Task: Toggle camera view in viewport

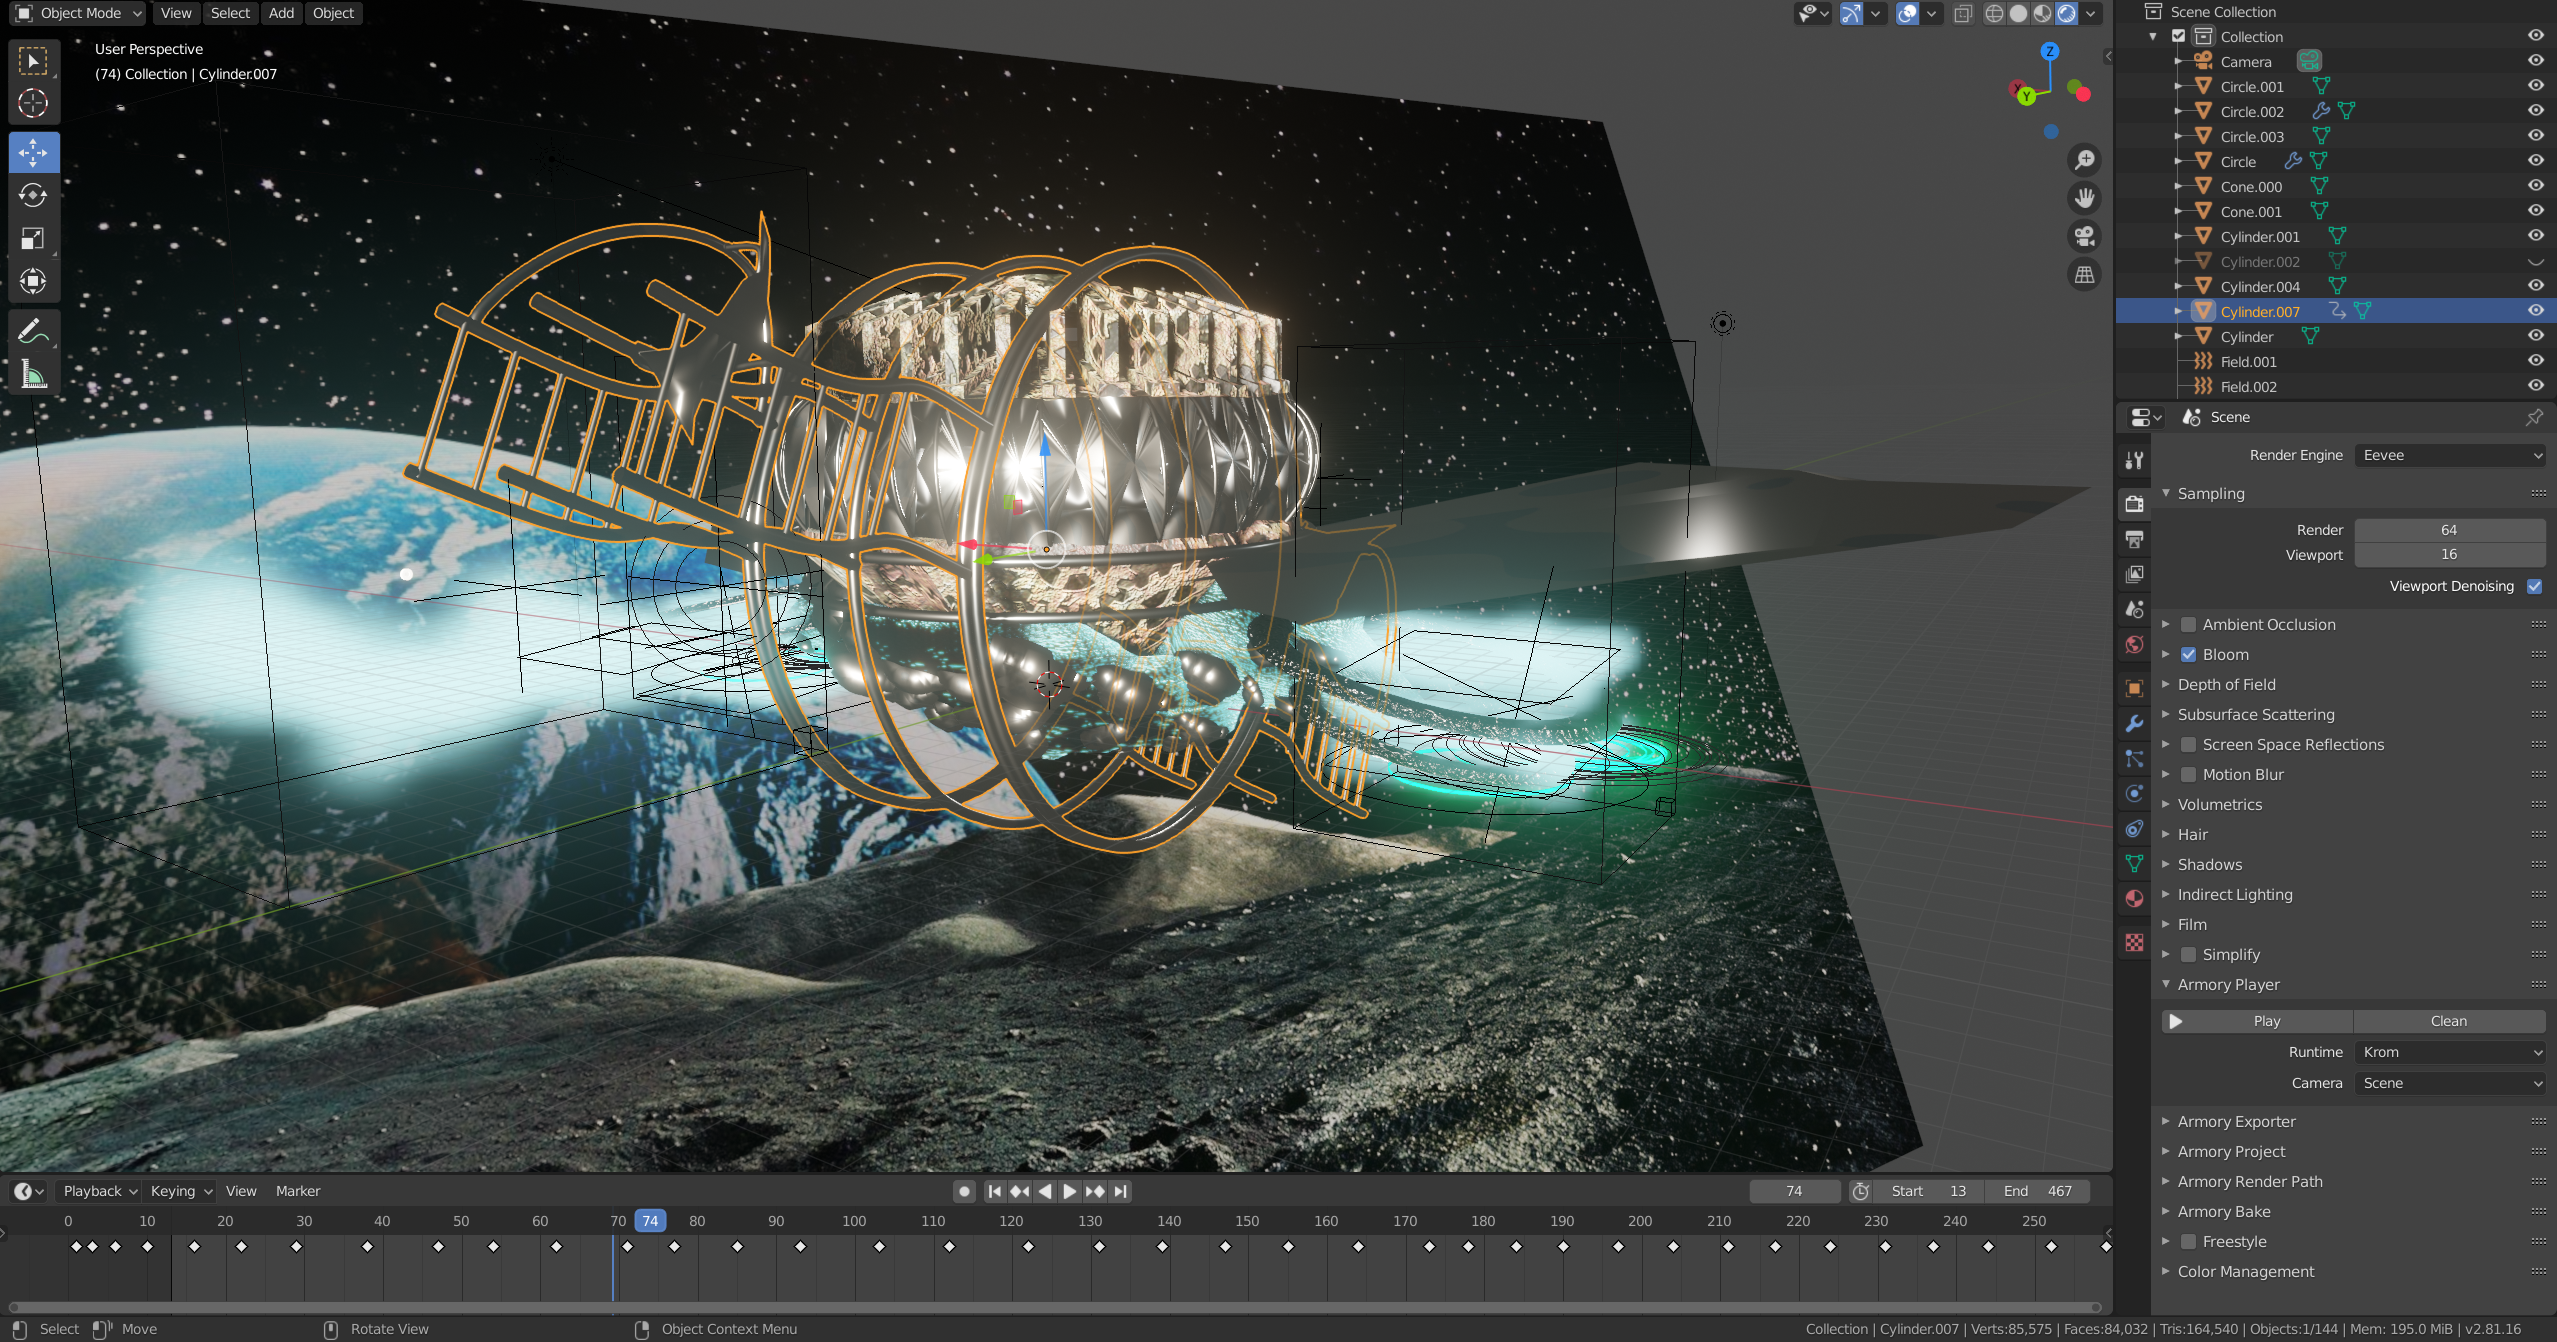Action: coord(2084,236)
